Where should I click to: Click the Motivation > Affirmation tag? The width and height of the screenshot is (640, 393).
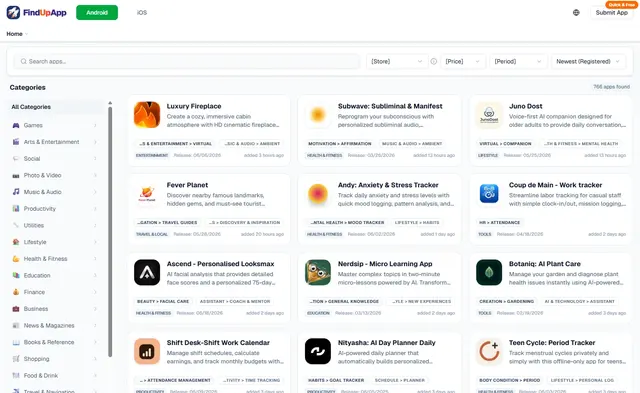pyautogui.click(x=340, y=144)
